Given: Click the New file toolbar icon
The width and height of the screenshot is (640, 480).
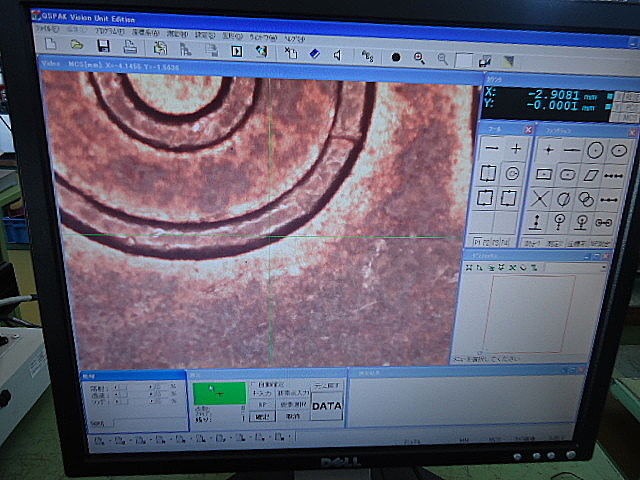Looking at the screenshot, I should coord(51,44).
